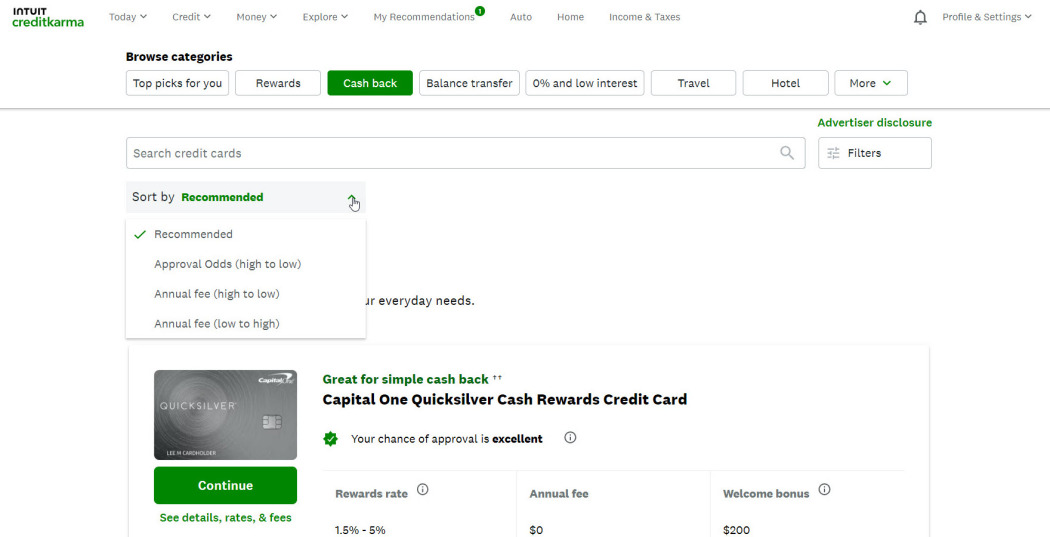
Task: Click the Capital One Quicksilver card title
Action: (x=505, y=400)
